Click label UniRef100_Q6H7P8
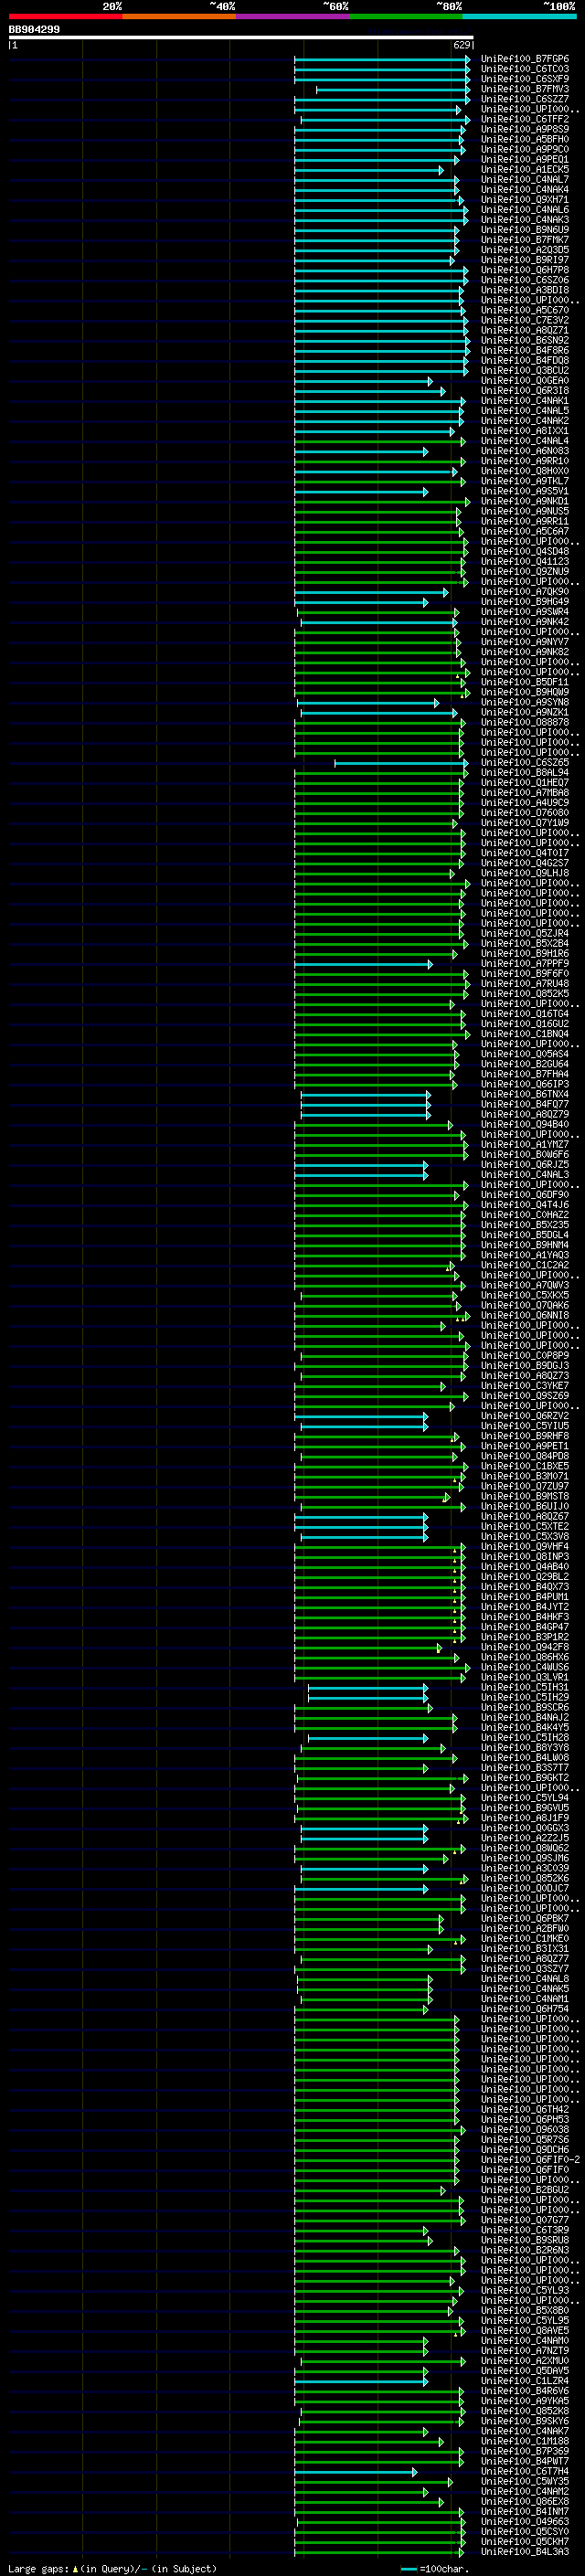The height and width of the screenshot is (2576, 585). [x=525, y=270]
